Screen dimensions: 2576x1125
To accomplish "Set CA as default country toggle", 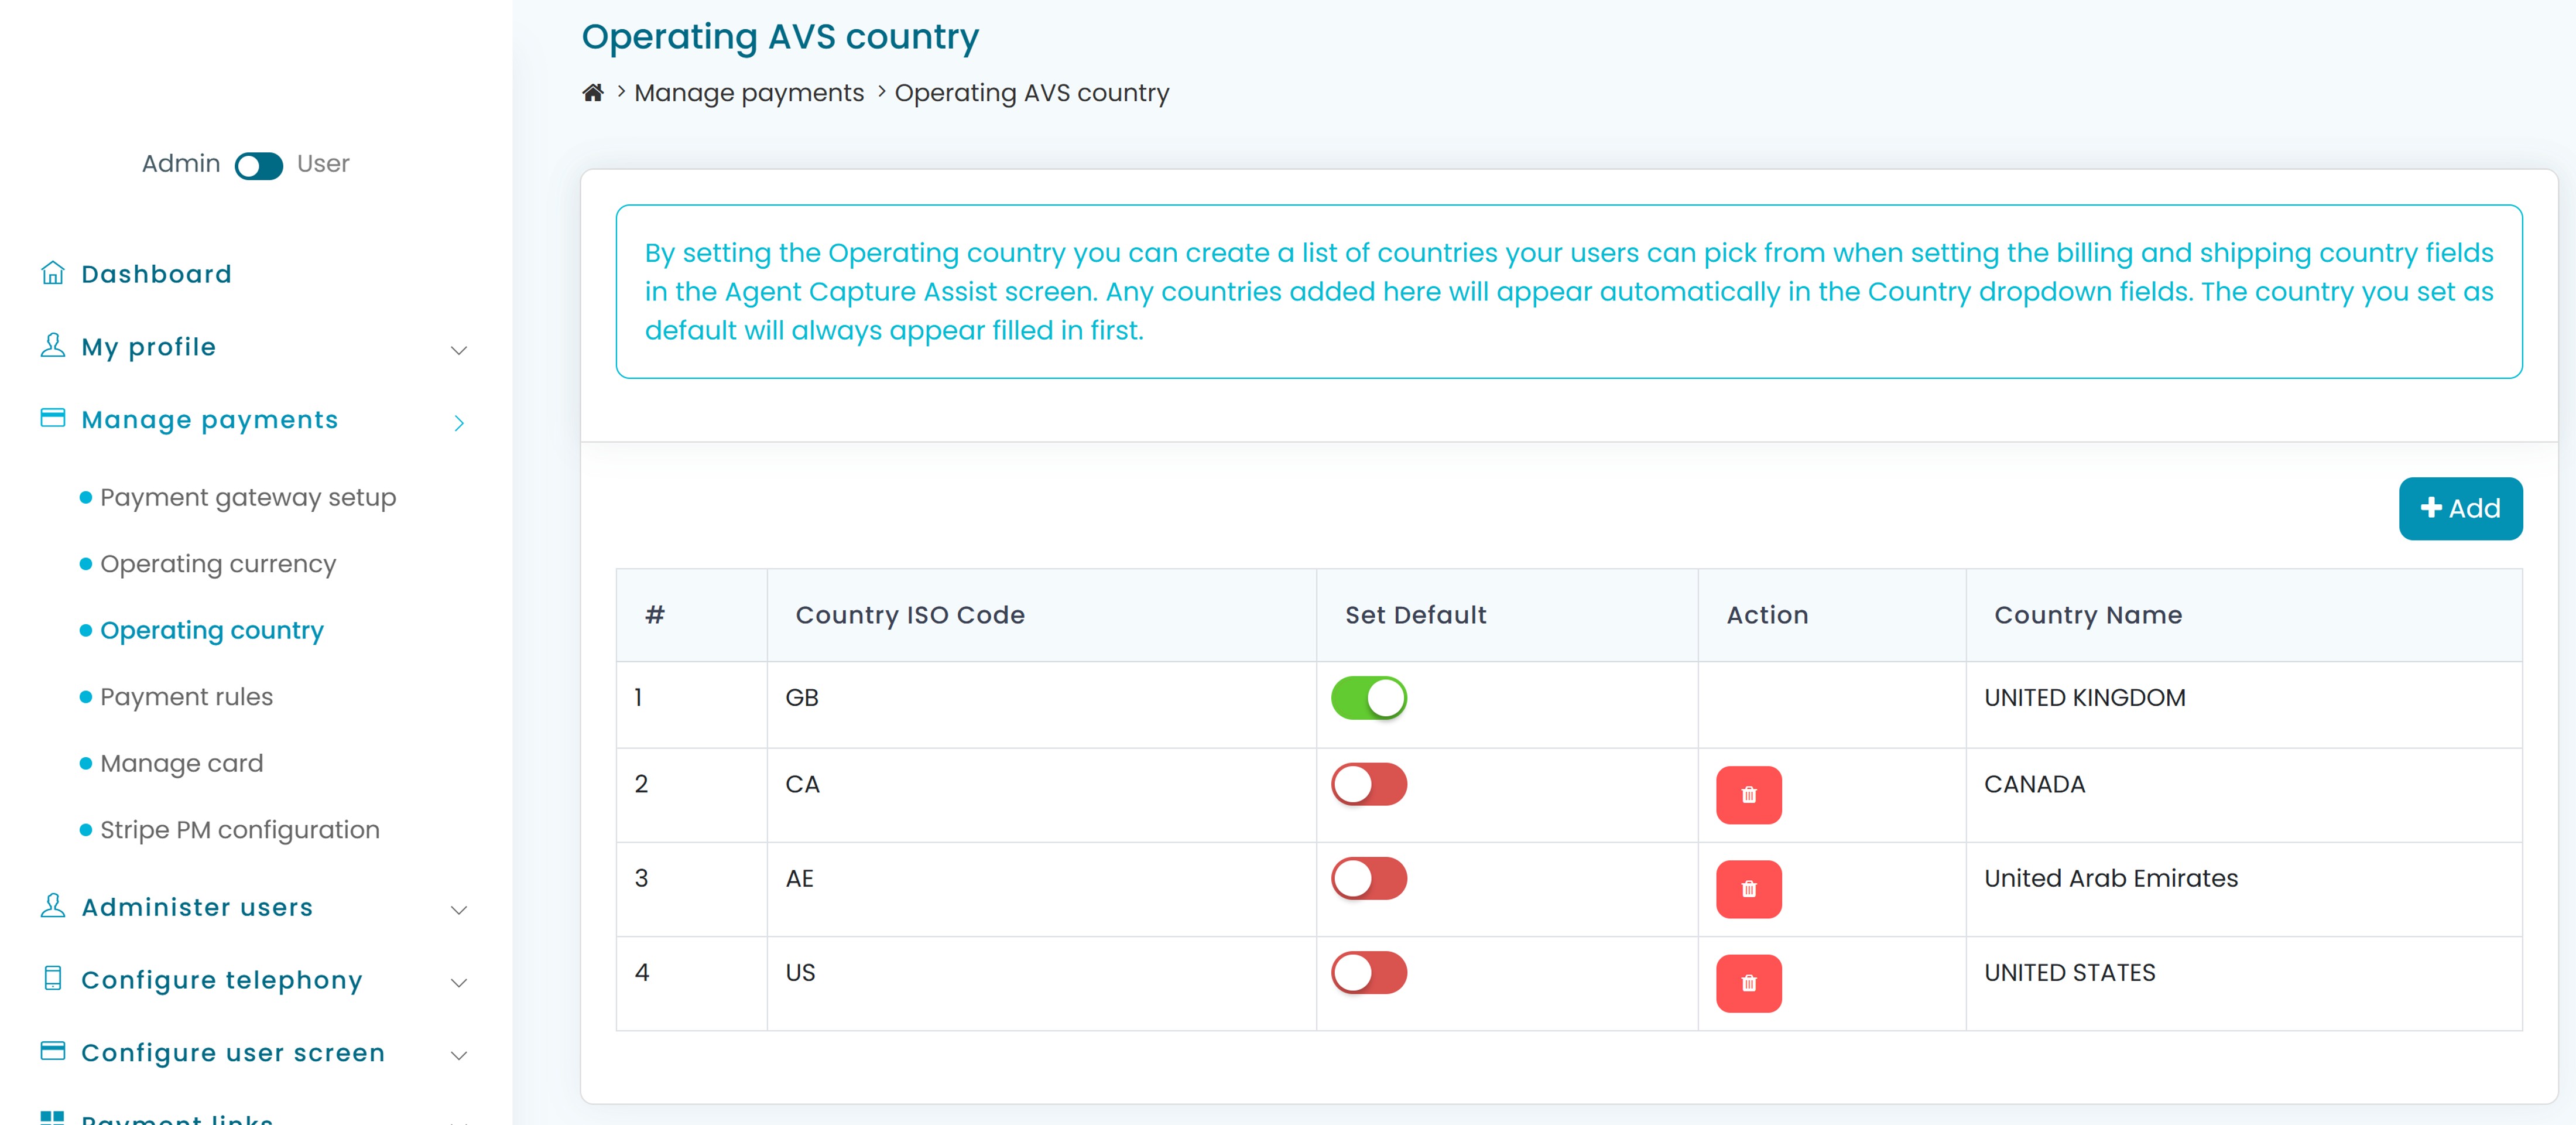I will click(x=1368, y=785).
